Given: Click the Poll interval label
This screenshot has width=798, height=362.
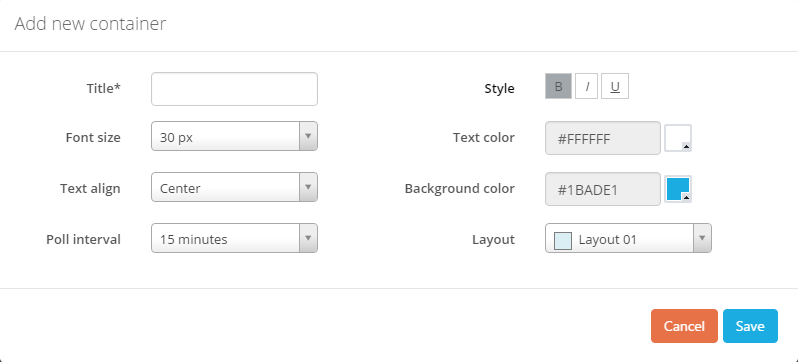Looking at the screenshot, I should [x=83, y=239].
